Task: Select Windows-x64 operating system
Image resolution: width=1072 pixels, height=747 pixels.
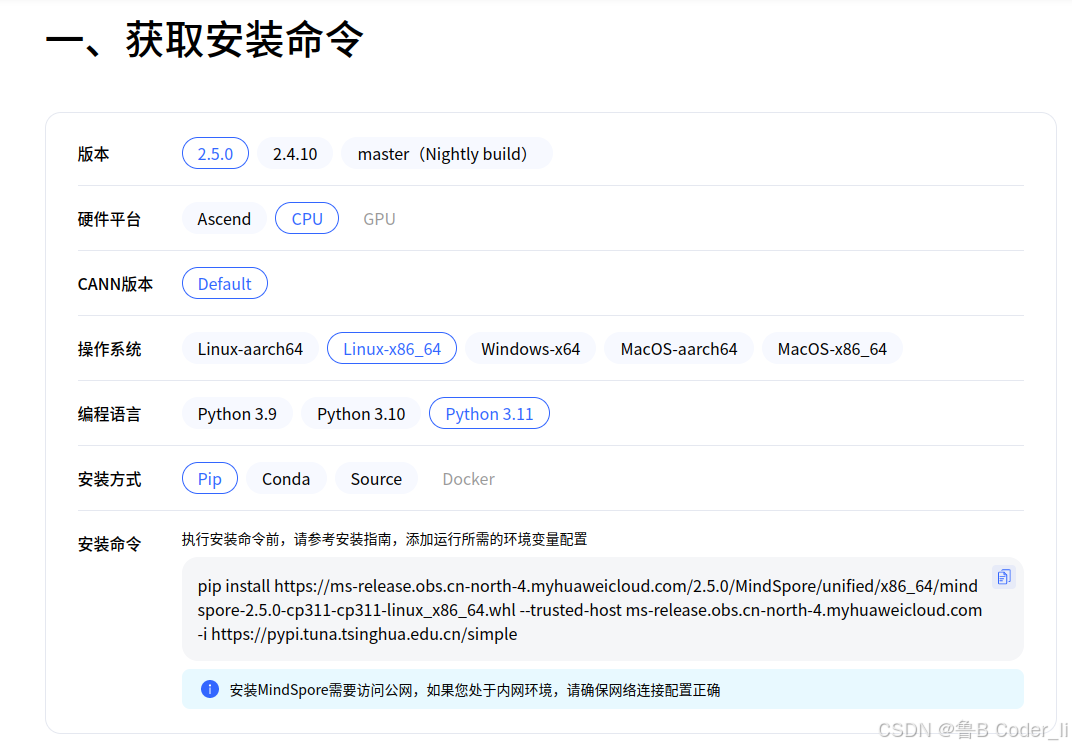Action: [531, 349]
